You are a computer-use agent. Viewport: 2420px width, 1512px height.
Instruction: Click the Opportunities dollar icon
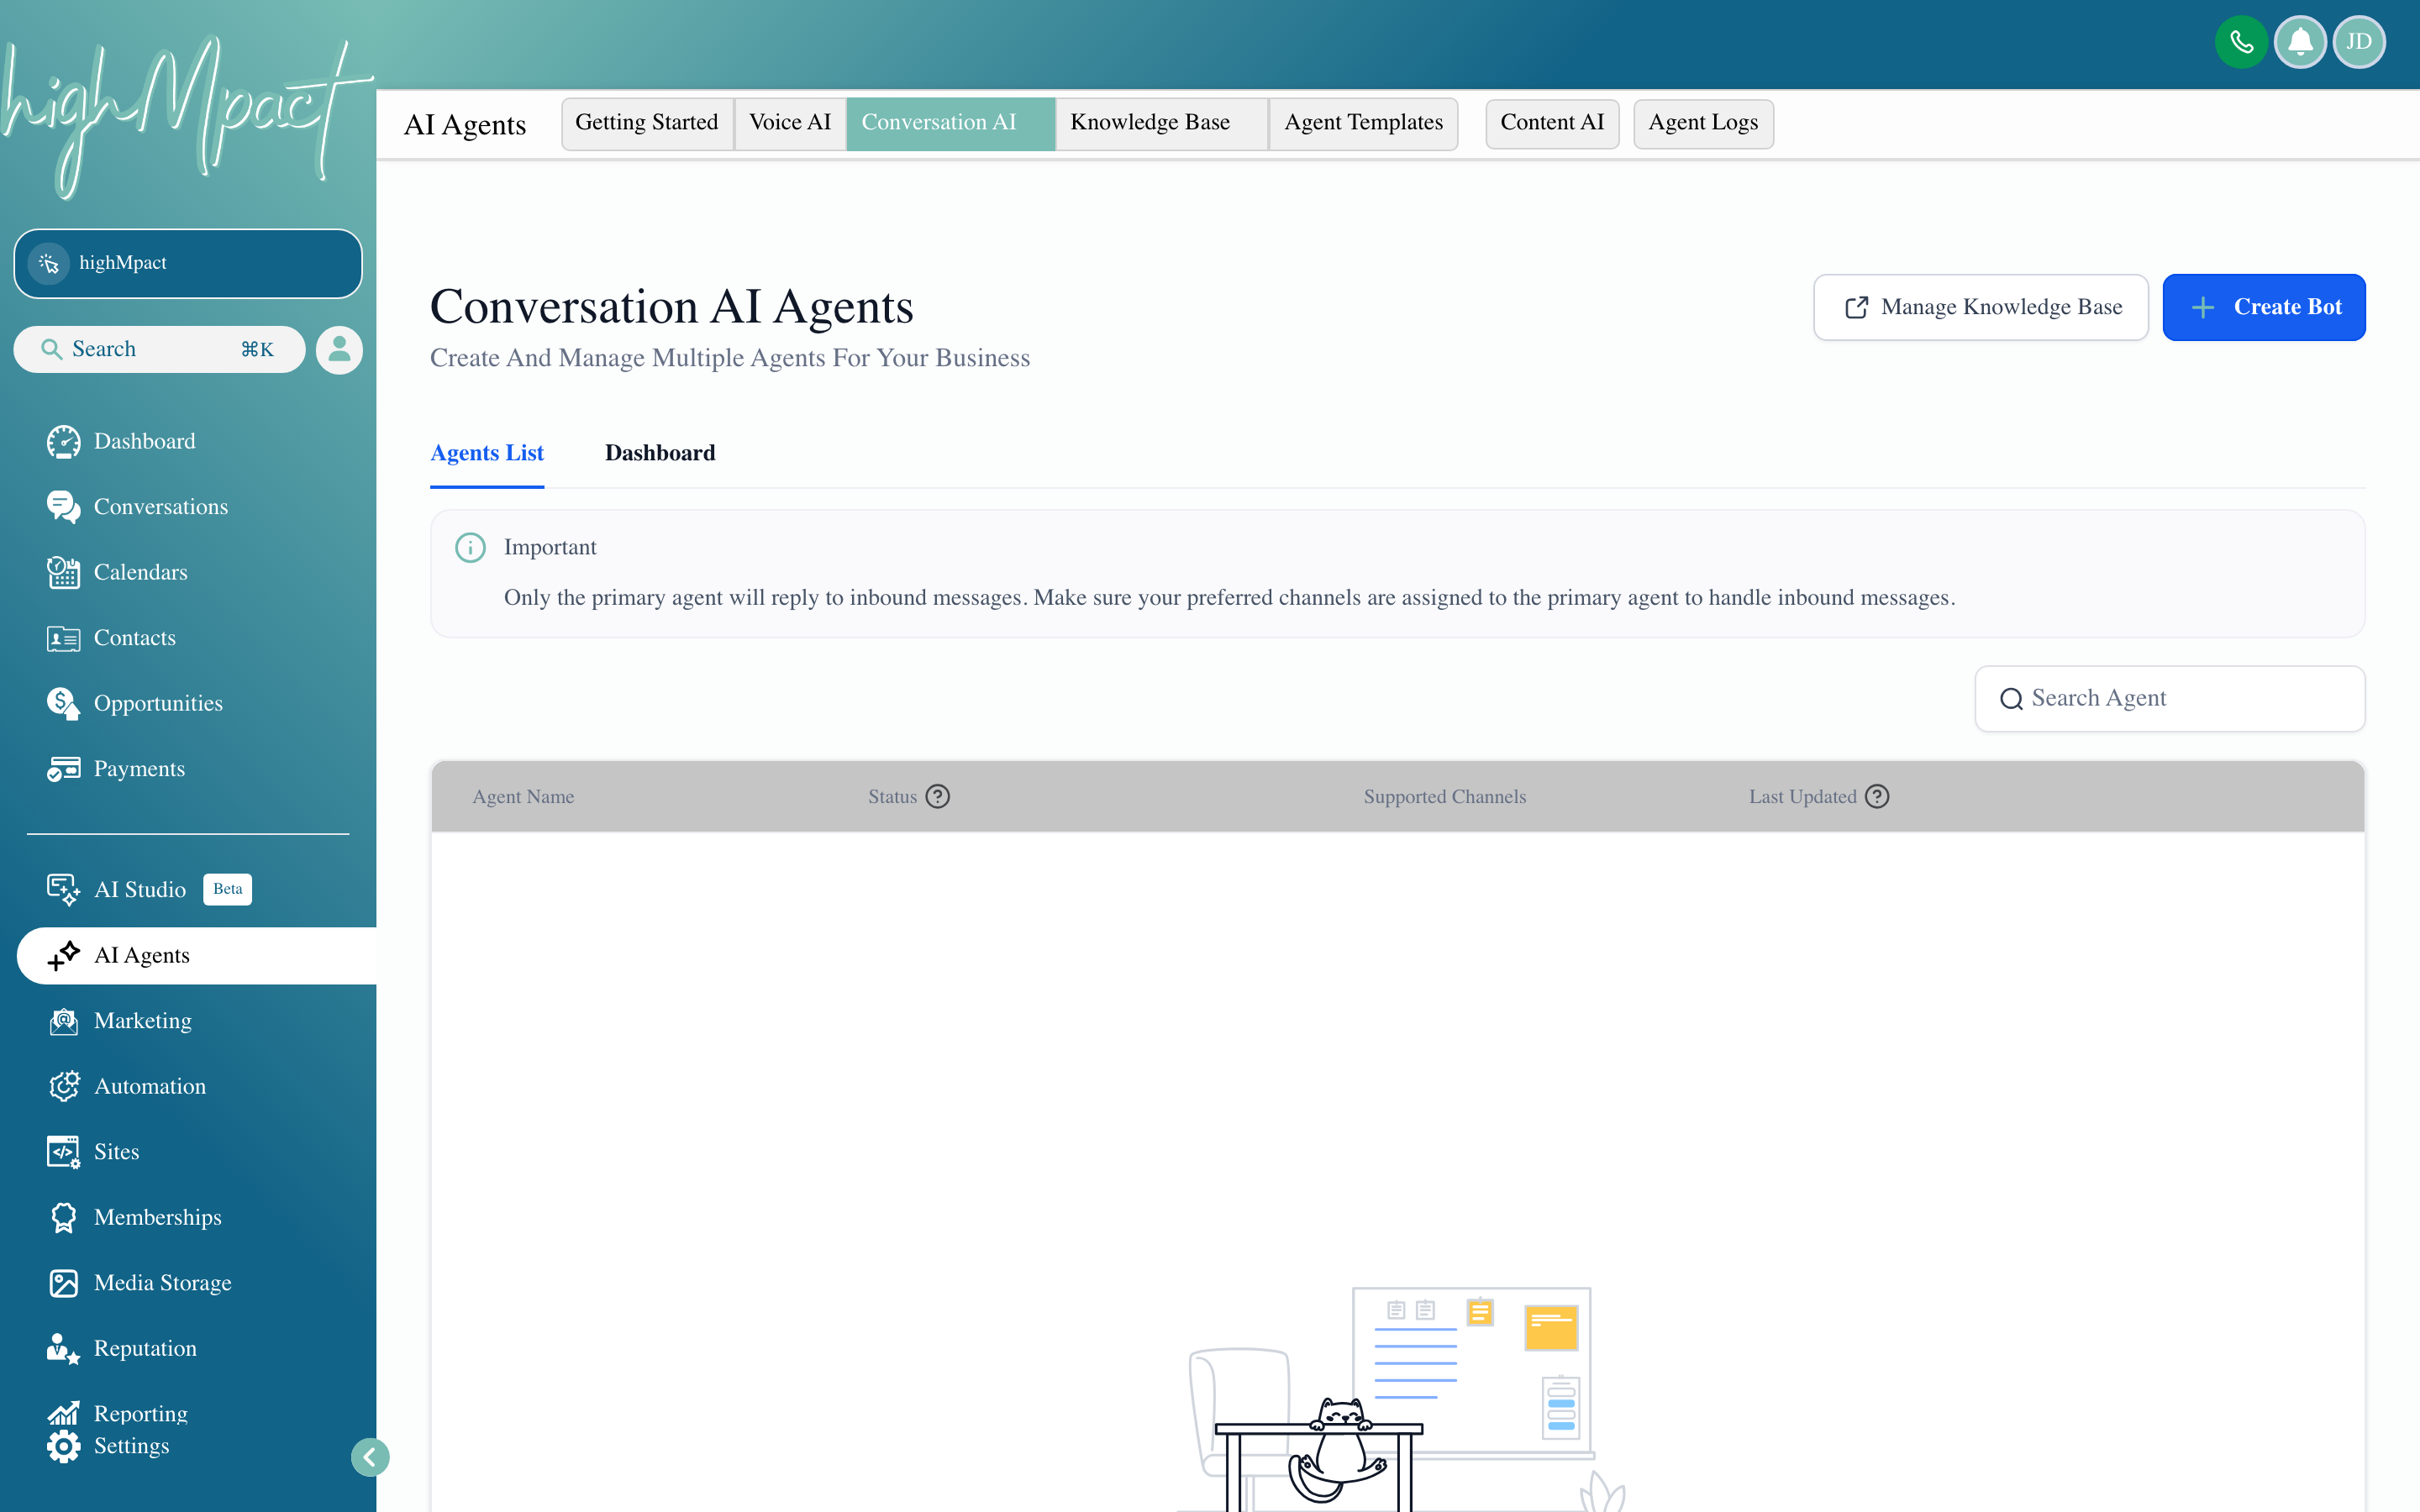click(x=63, y=703)
